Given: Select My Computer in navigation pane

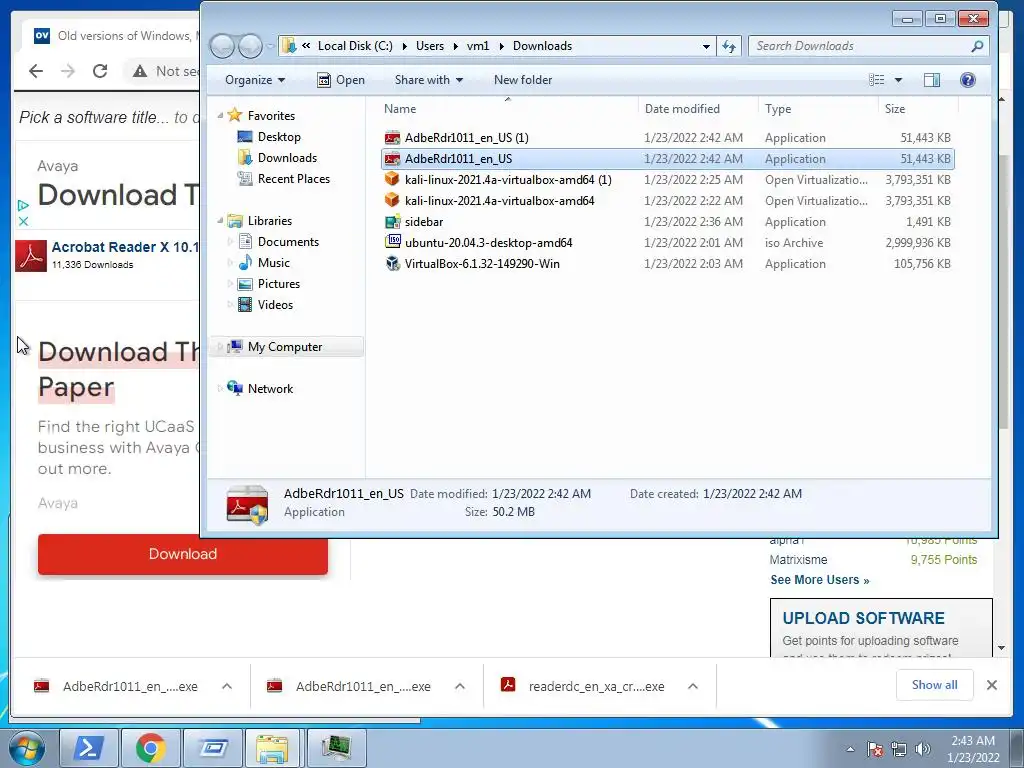Looking at the screenshot, I should (285, 347).
